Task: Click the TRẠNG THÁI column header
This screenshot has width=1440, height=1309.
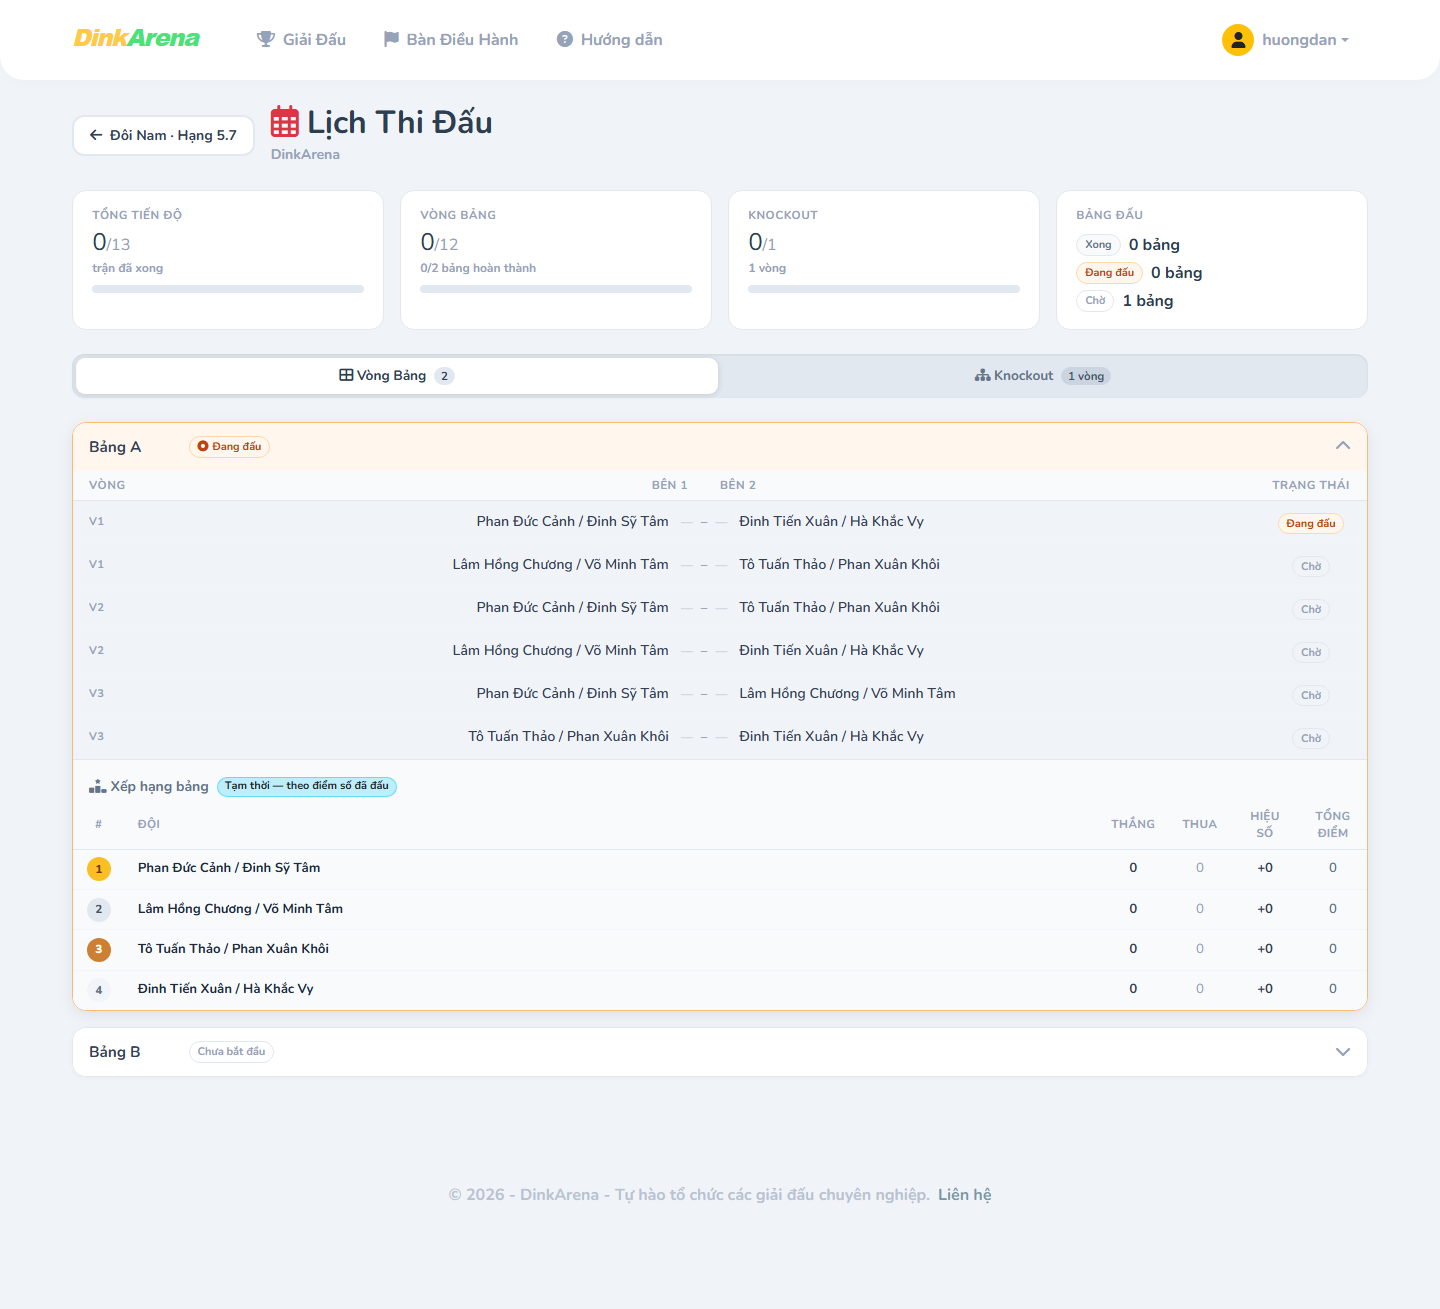Action: coord(1310,485)
